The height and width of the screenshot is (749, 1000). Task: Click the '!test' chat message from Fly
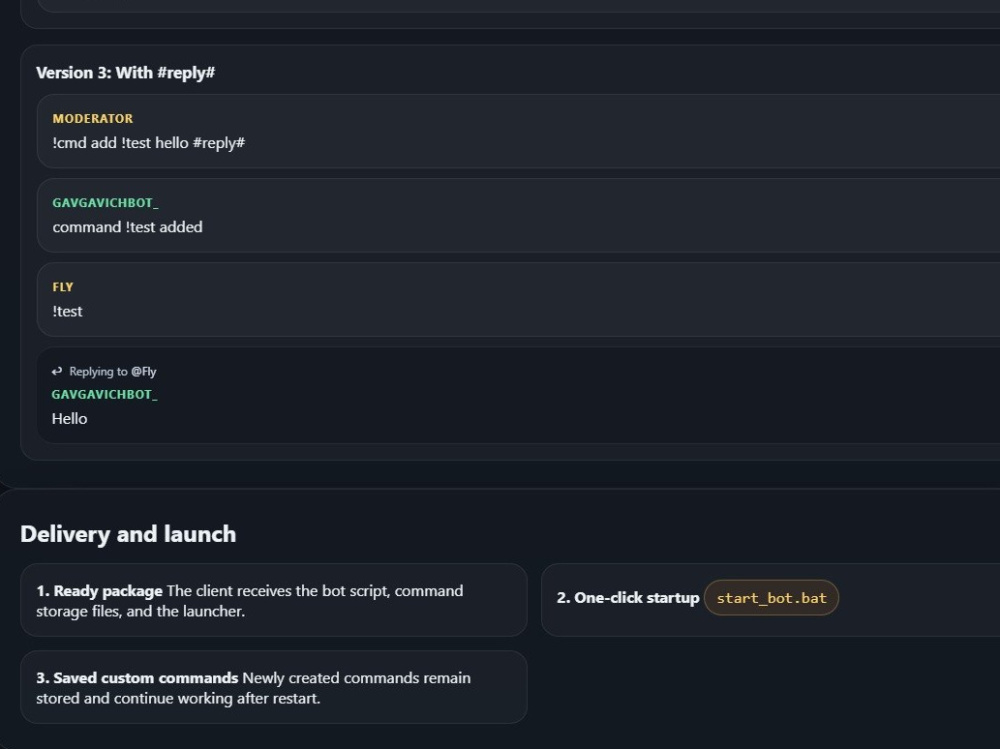point(67,311)
